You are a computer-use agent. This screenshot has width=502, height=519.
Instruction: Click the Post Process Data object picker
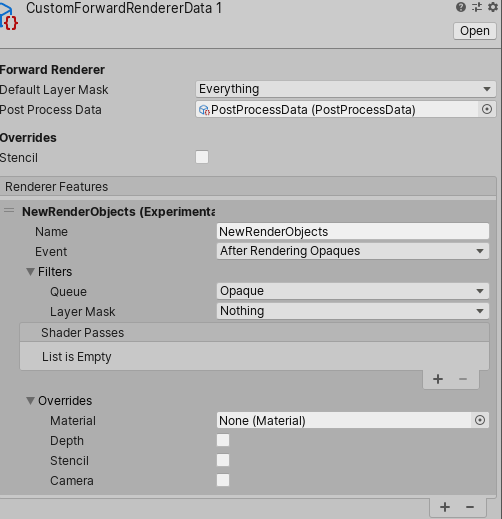[x=487, y=109]
